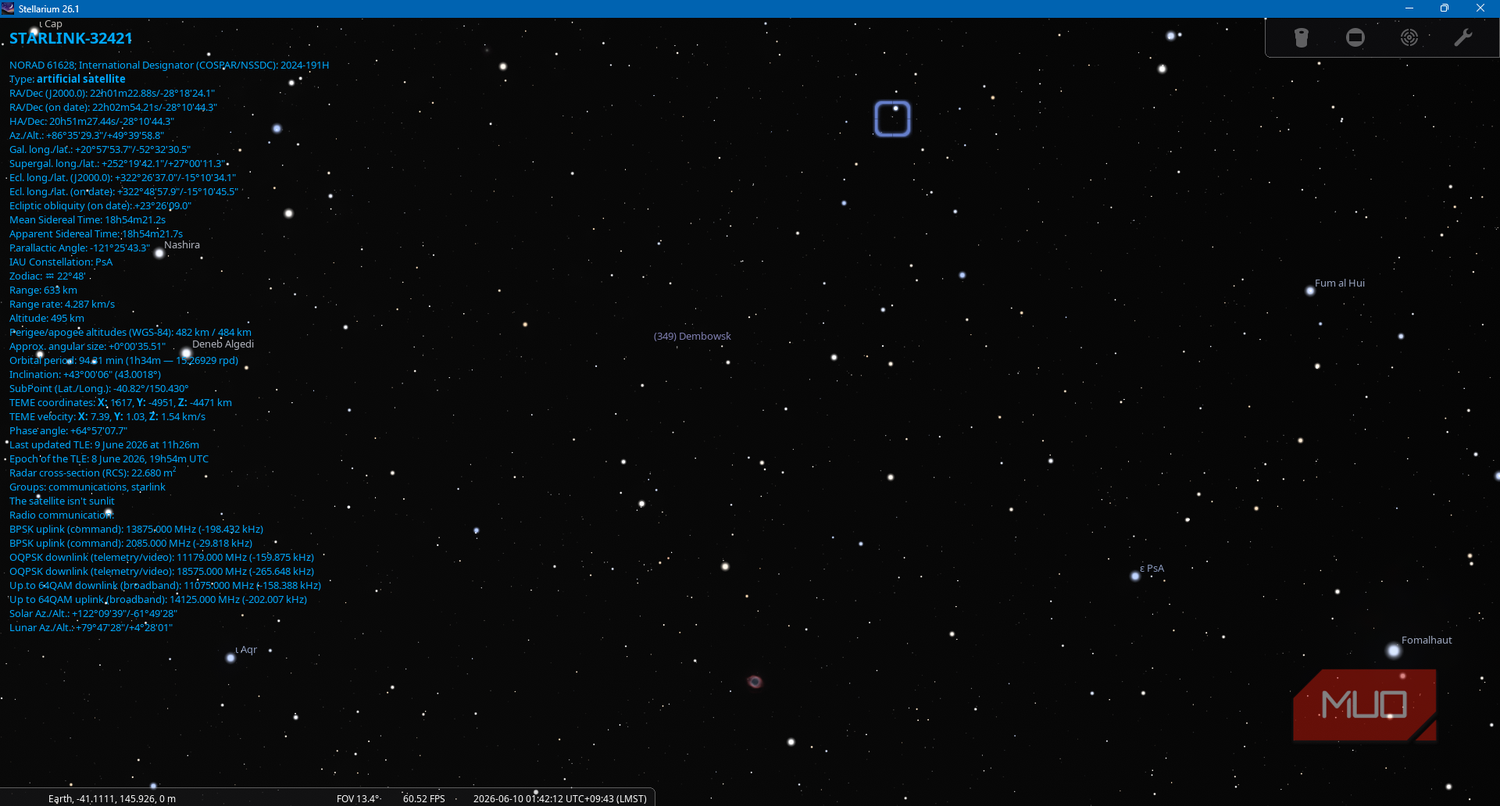Viewport: 1500px width, 806px height.
Task: Click the 'Inclination: +43°00'06"' line
Action: tap(85, 374)
